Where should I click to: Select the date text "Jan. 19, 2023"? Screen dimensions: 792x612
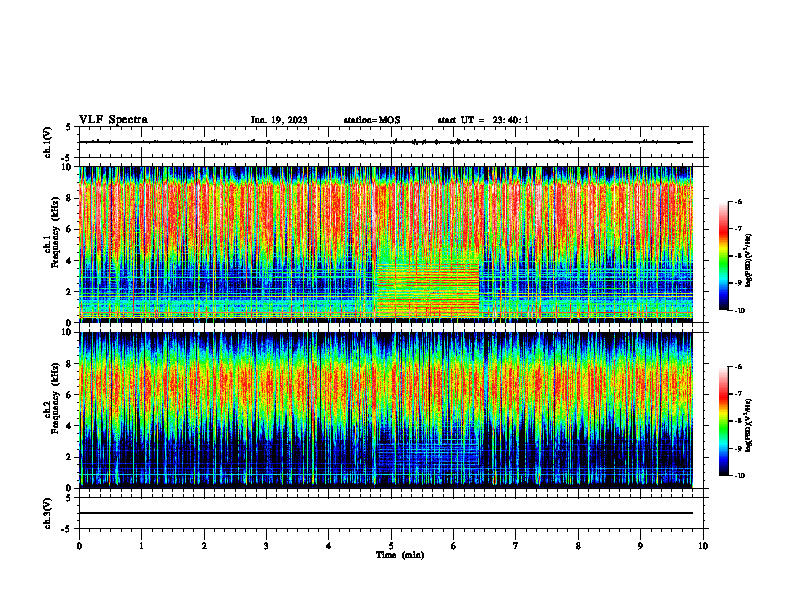tap(279, 120)
